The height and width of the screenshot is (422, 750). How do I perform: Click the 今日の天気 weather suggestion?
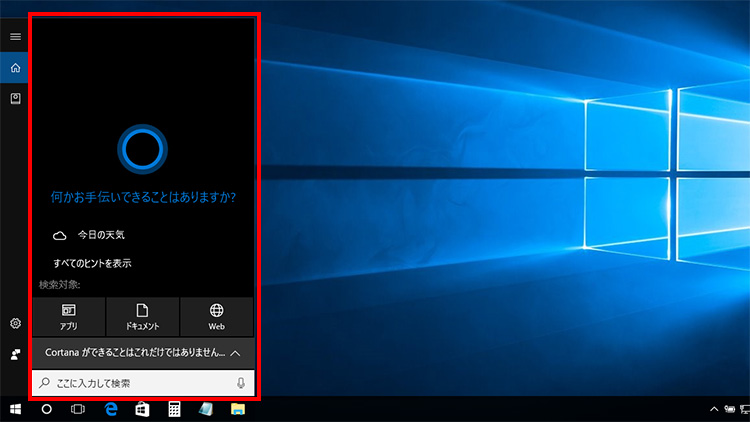tap(100, 234)
